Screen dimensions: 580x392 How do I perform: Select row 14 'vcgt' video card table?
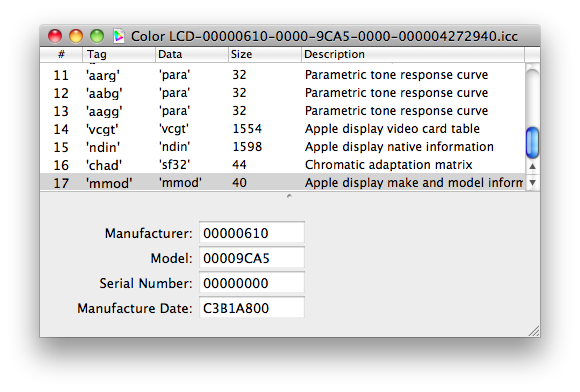[282, 129]
